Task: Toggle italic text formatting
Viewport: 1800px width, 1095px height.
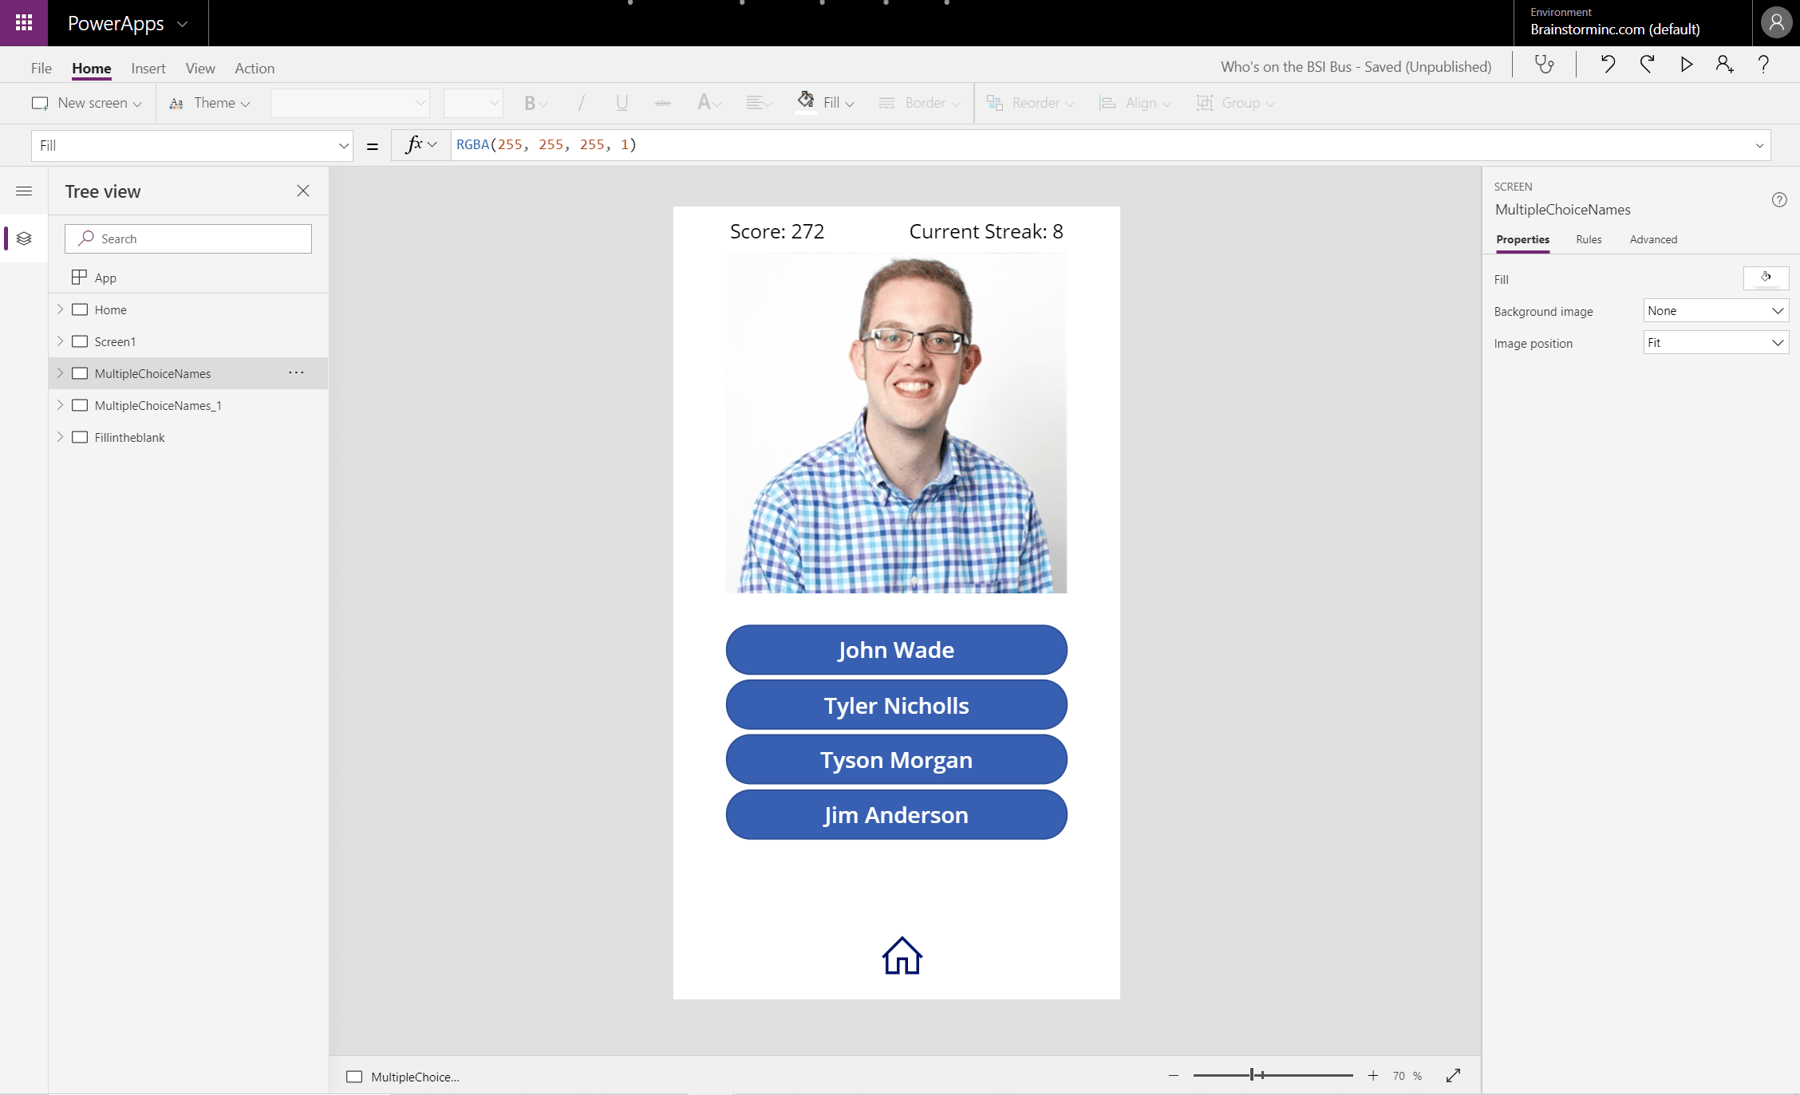Action: coord(581,102)
